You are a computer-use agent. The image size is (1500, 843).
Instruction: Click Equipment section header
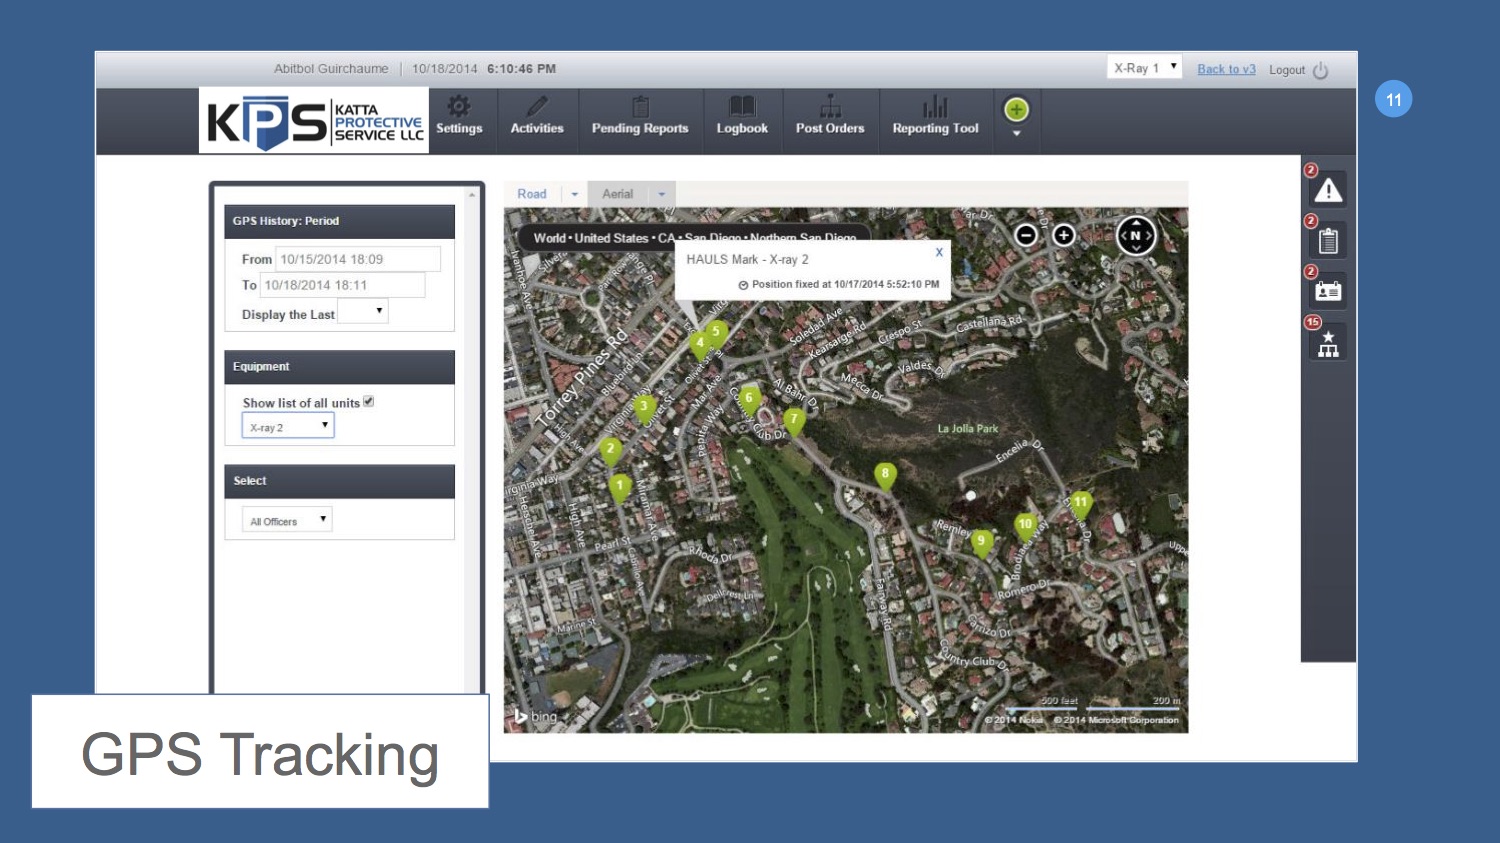[339, 367]
